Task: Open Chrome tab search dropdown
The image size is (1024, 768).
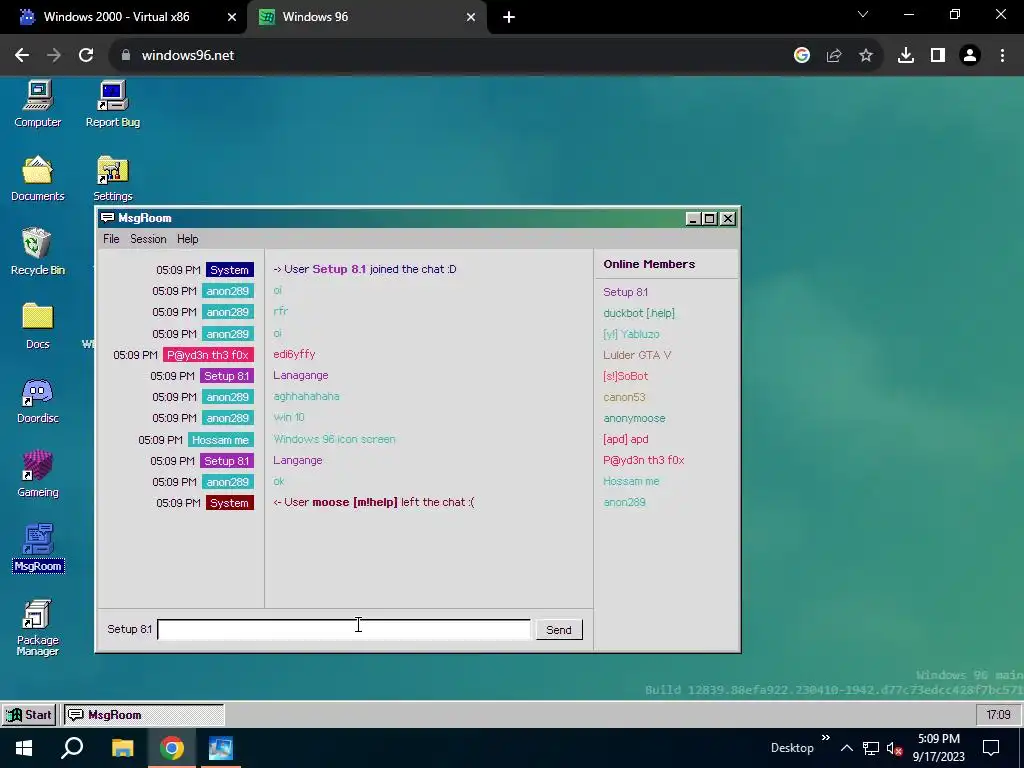Action: point(863,14)
